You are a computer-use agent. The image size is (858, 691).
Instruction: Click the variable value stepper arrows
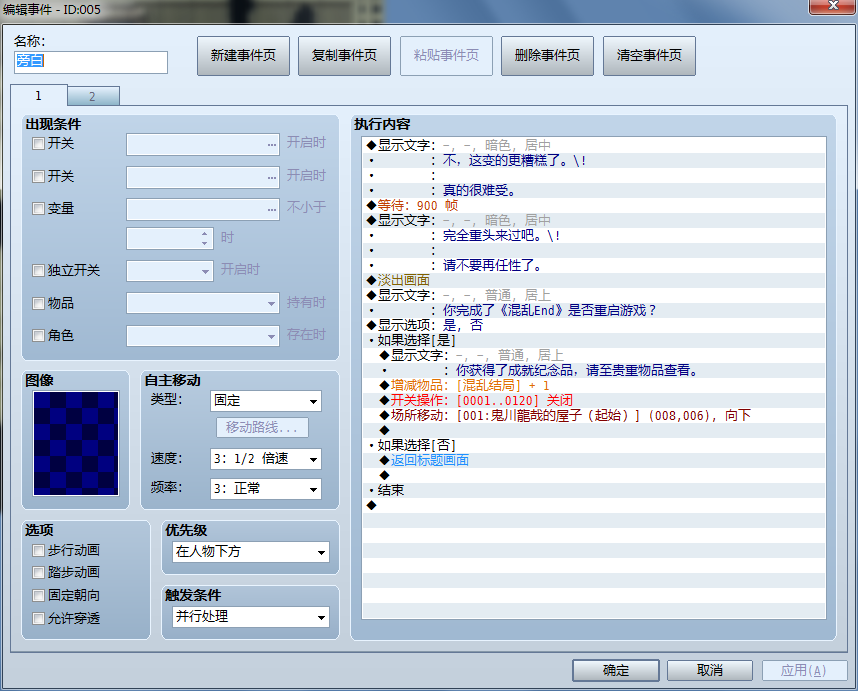[204, 238]
